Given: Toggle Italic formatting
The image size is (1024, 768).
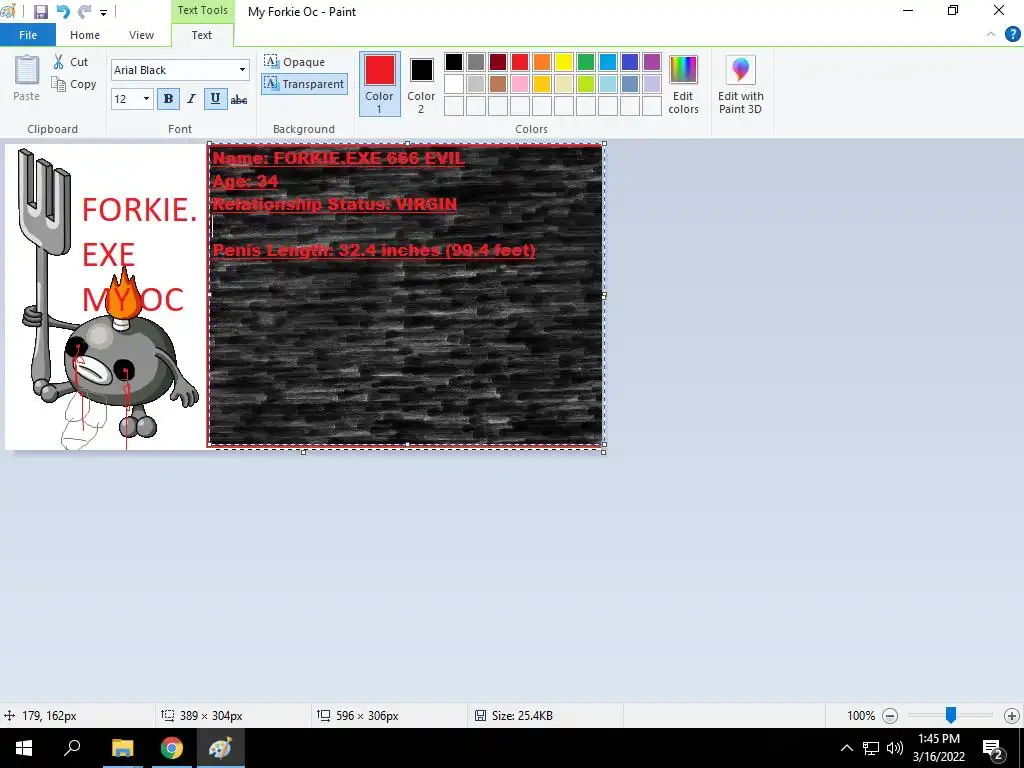Looking at the screenshot, I should 191,99.
